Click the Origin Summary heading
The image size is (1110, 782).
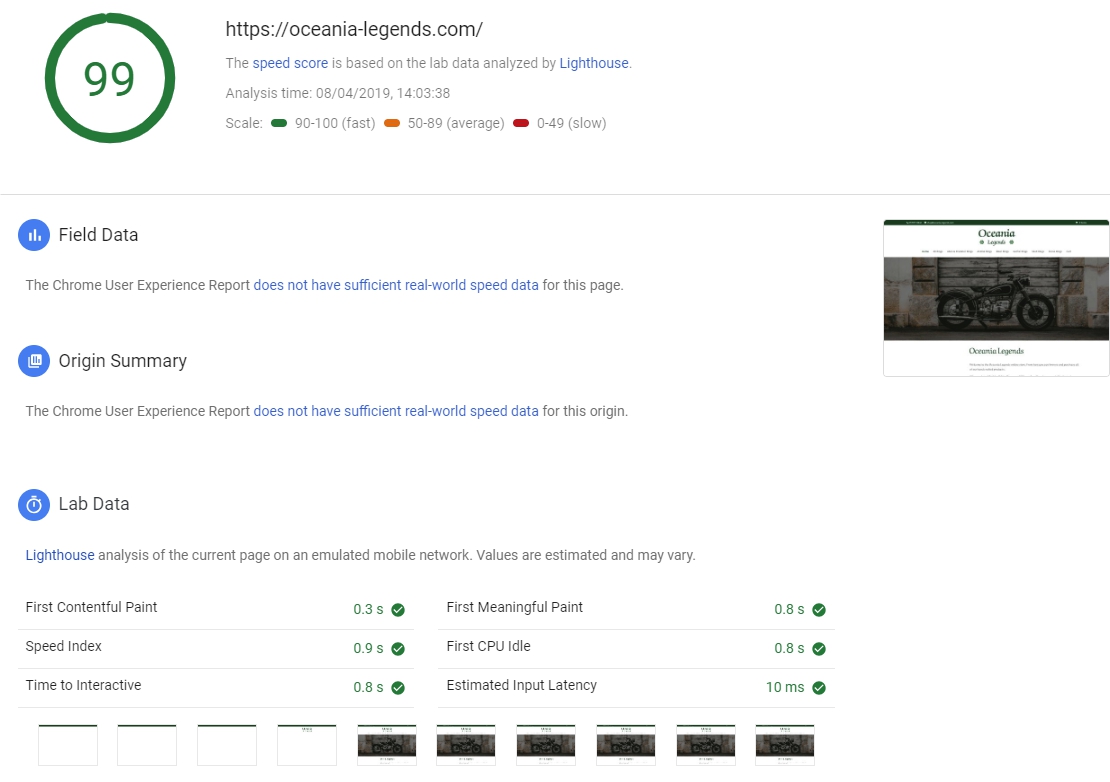click(122, 361)
